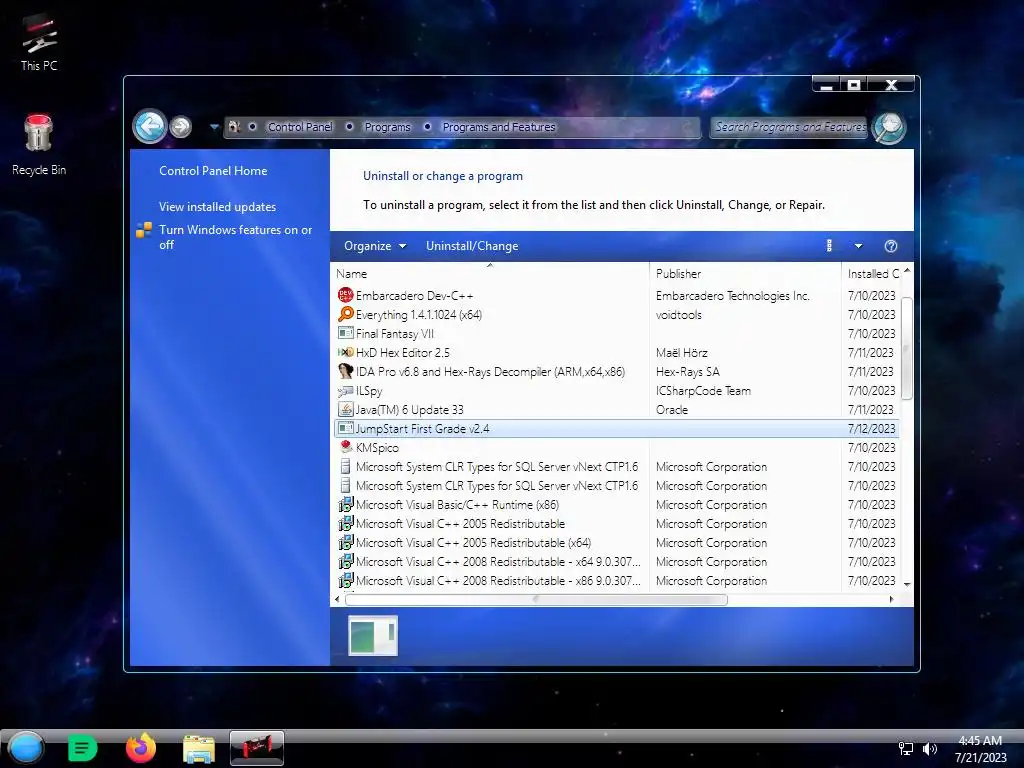This screenshot has height=768, width=1024.
Task: Click the Final Fantasy VII icon
Action: click(345, 333)
